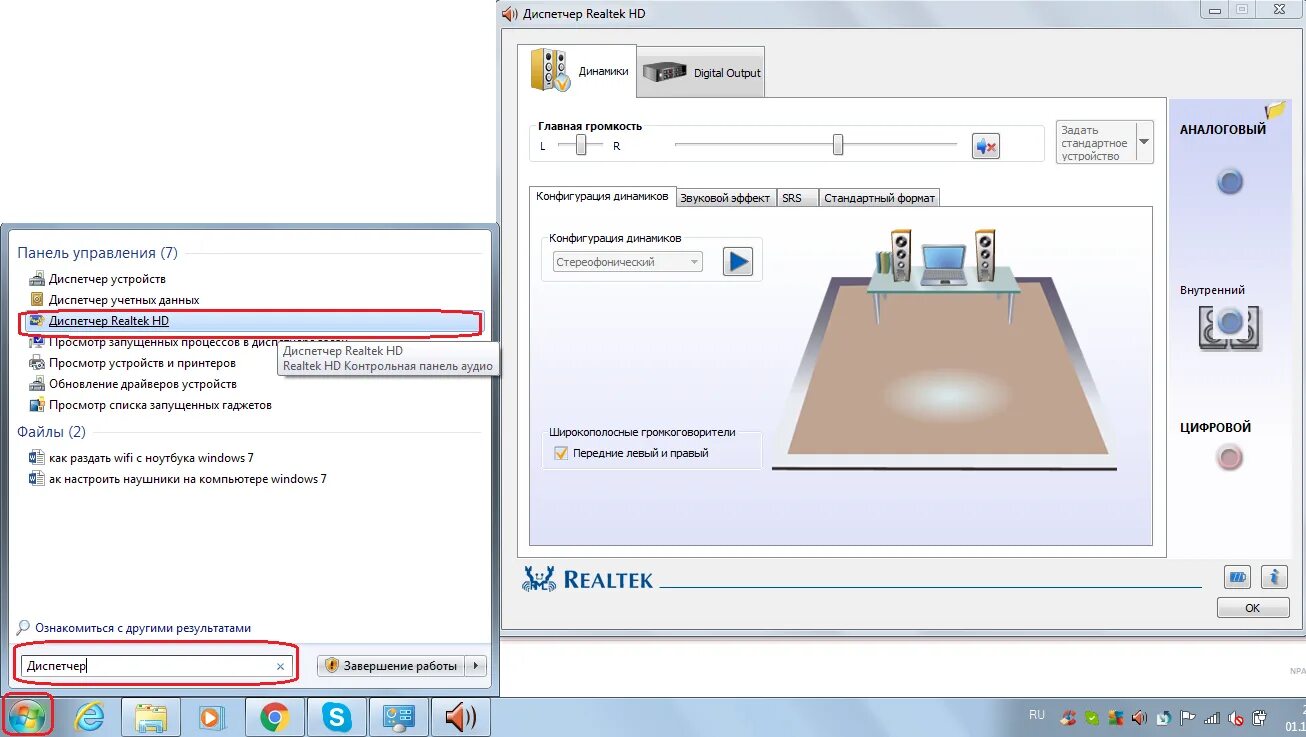This screenshot has height=737, width=1306.
Task: Open Realtek speaker icon on taskbar
Action: coord(460,717)
